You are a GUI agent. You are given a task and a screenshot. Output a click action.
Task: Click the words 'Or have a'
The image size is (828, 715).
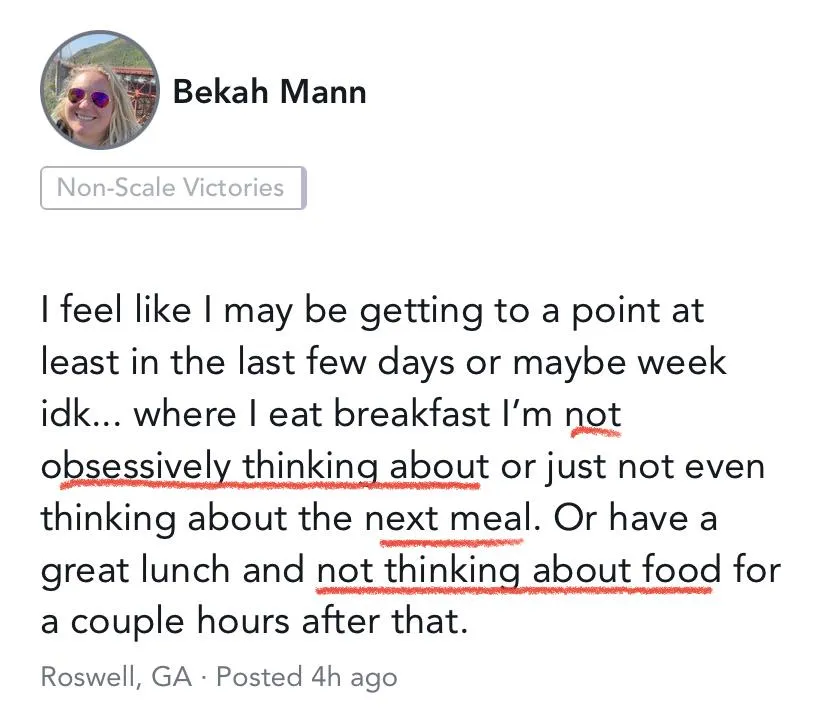[636, 518]
